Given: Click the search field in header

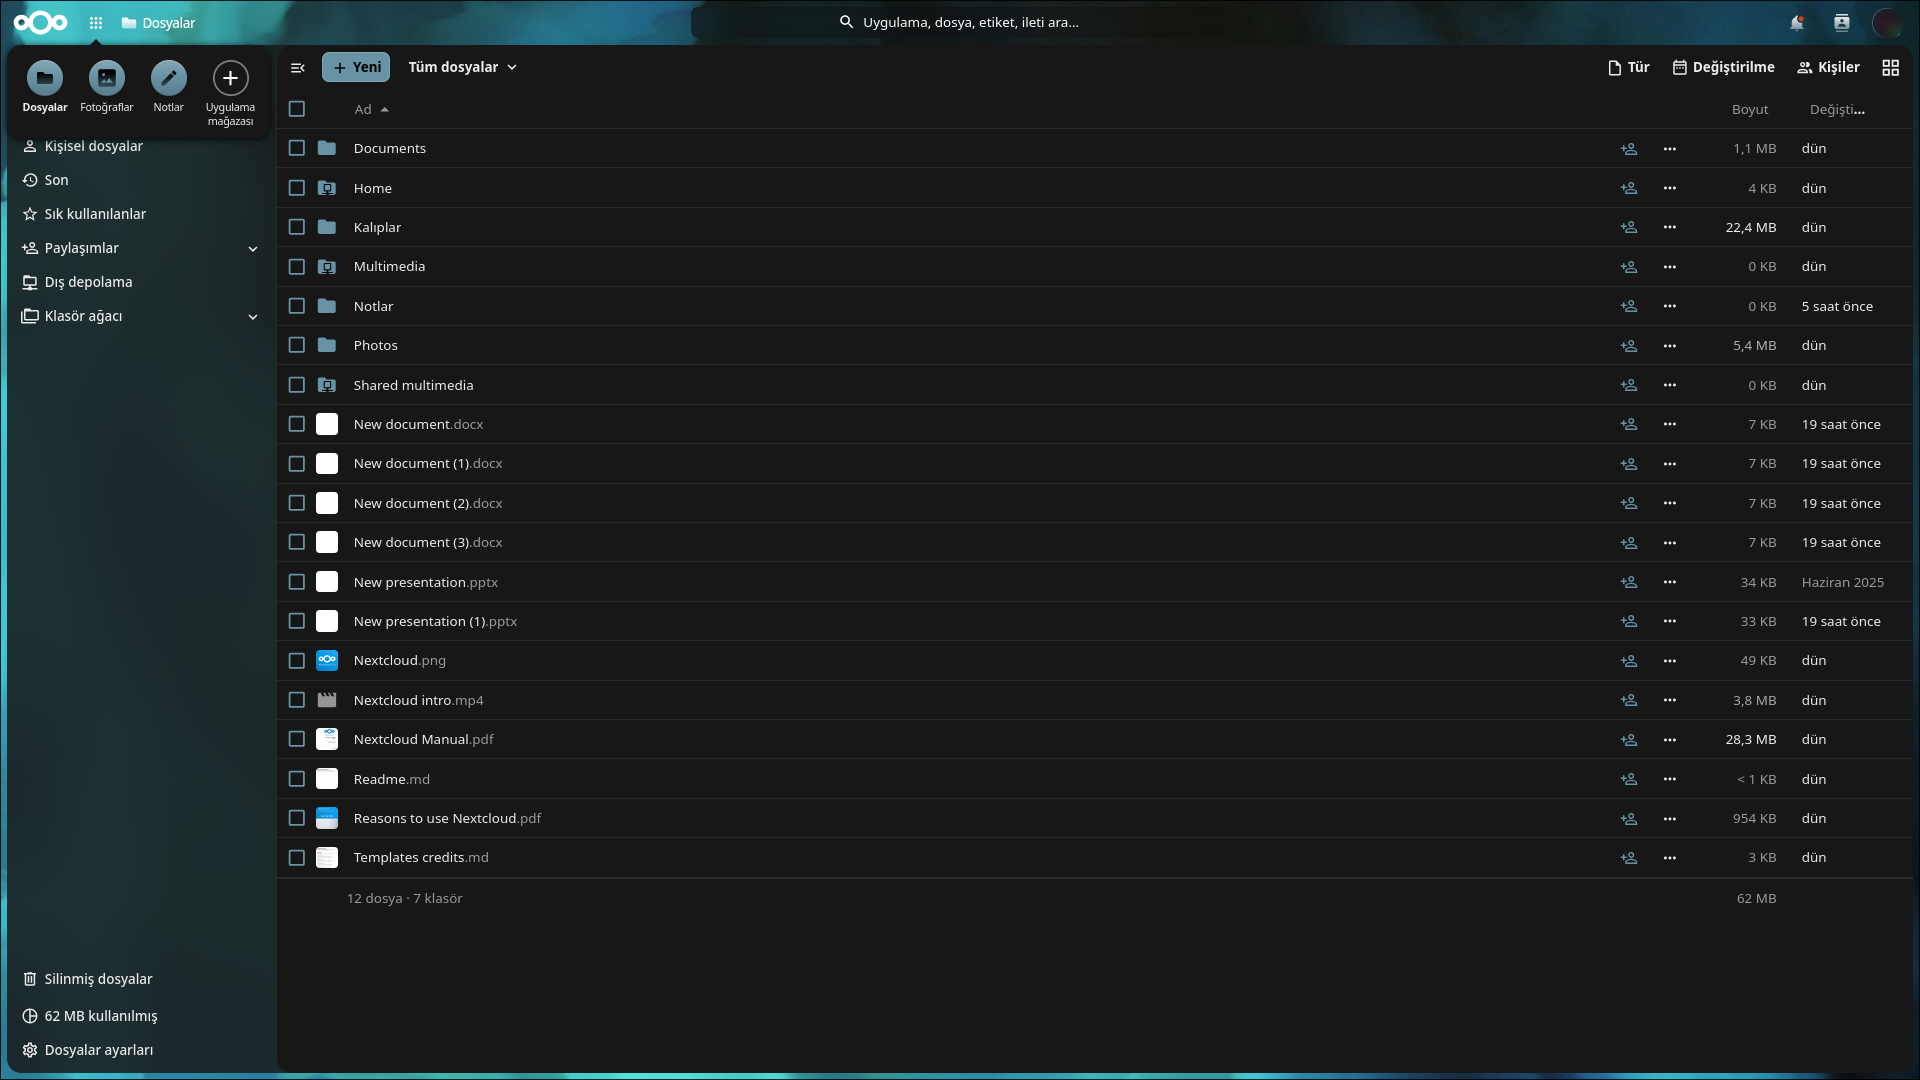Looking at the screenshot, I should click(960, 22).
